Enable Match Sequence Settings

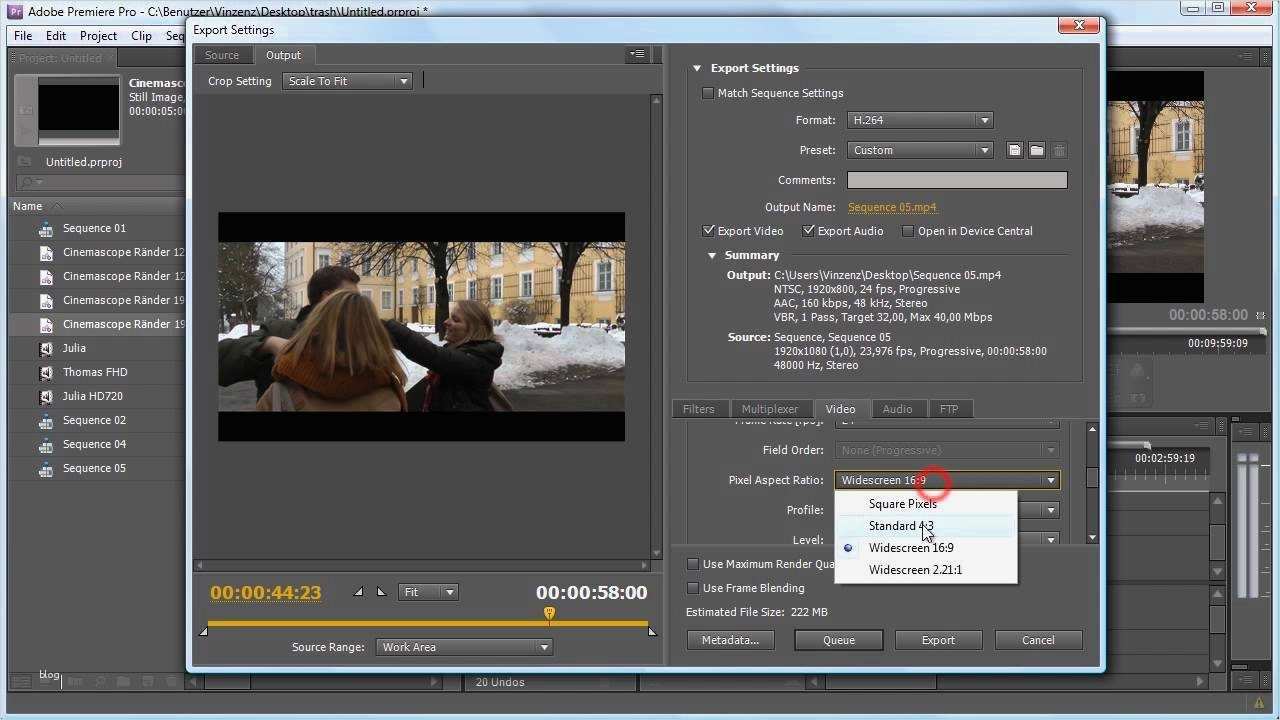coord(708,92)
